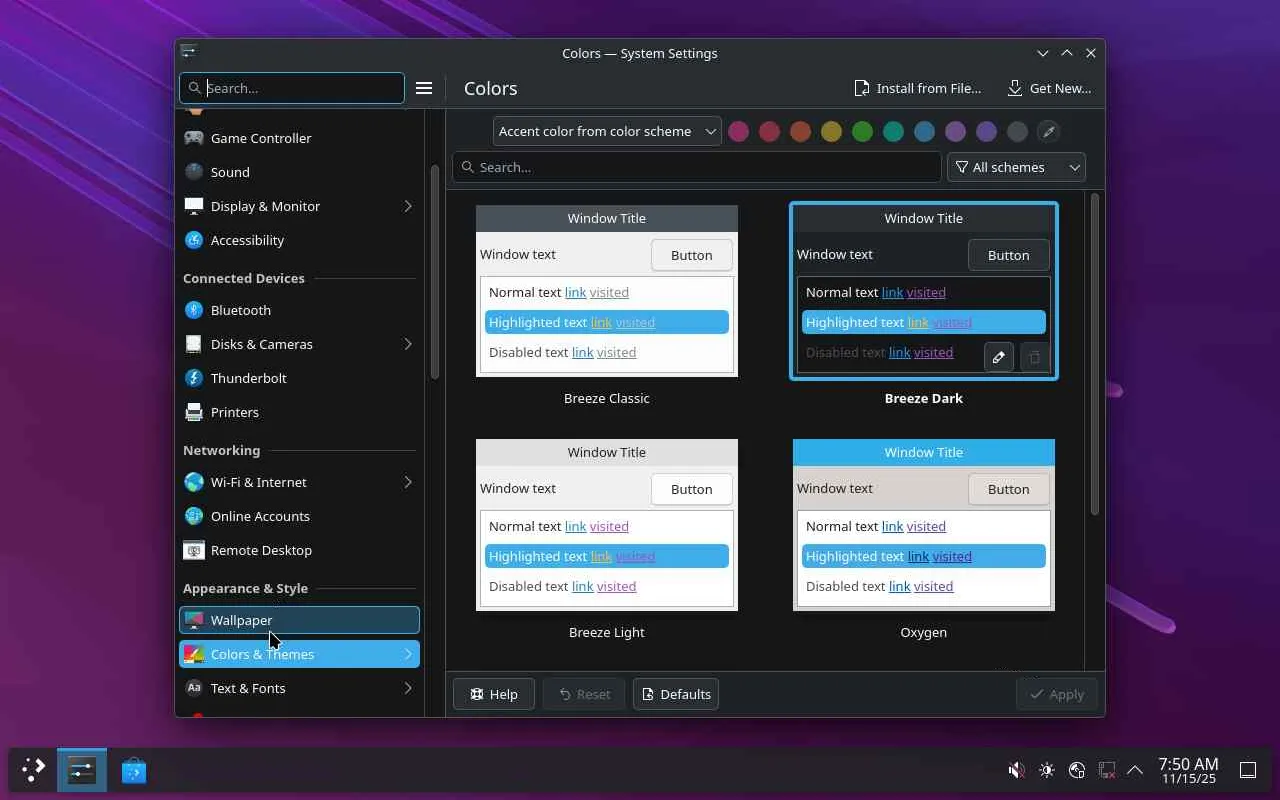Choose the teal accent color swatch
The image size is (1280, 800).
pos(893,131)
